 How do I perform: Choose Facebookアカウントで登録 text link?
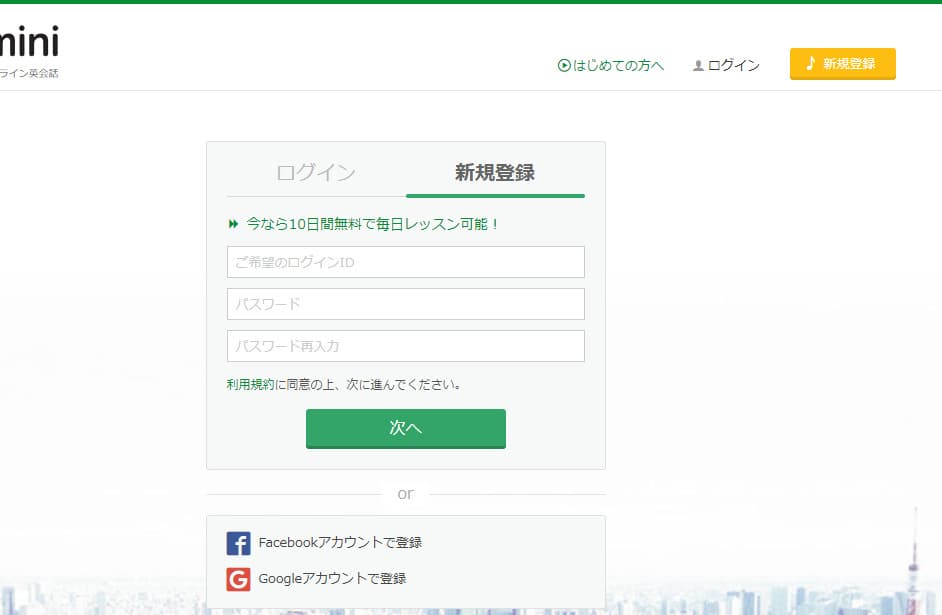click(340, 542)
